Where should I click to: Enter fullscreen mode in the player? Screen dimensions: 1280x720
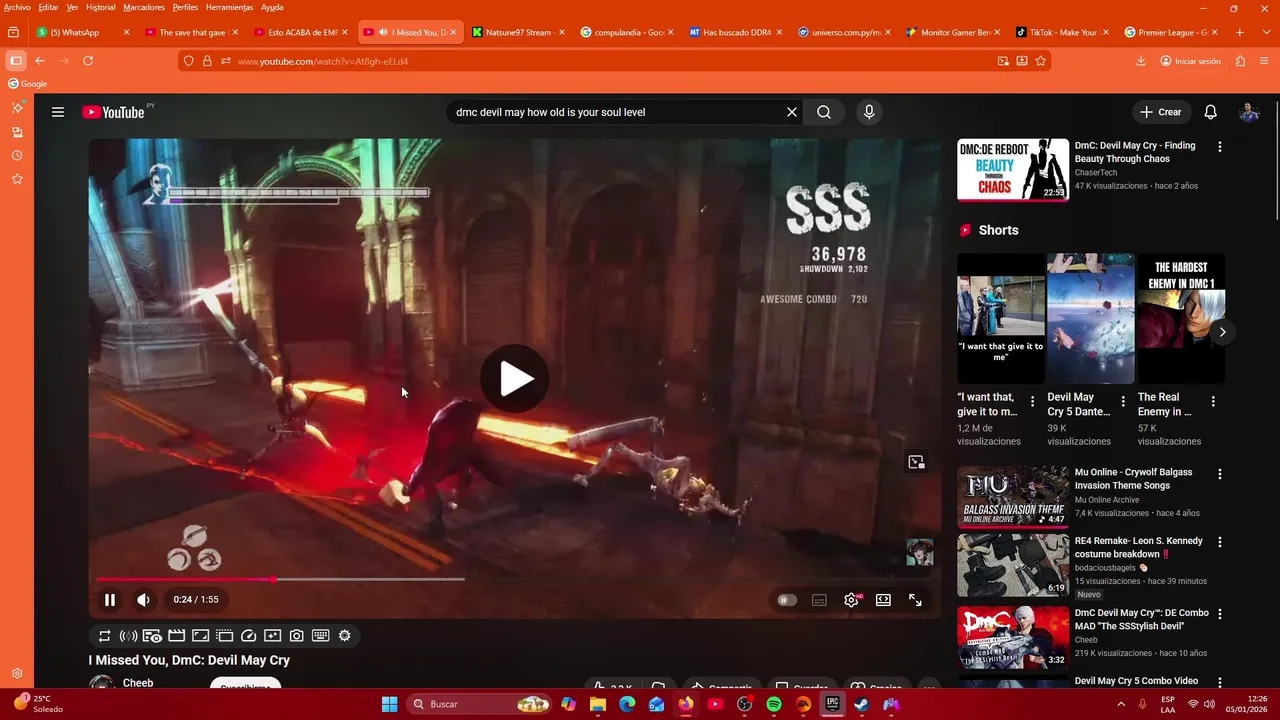915,600
